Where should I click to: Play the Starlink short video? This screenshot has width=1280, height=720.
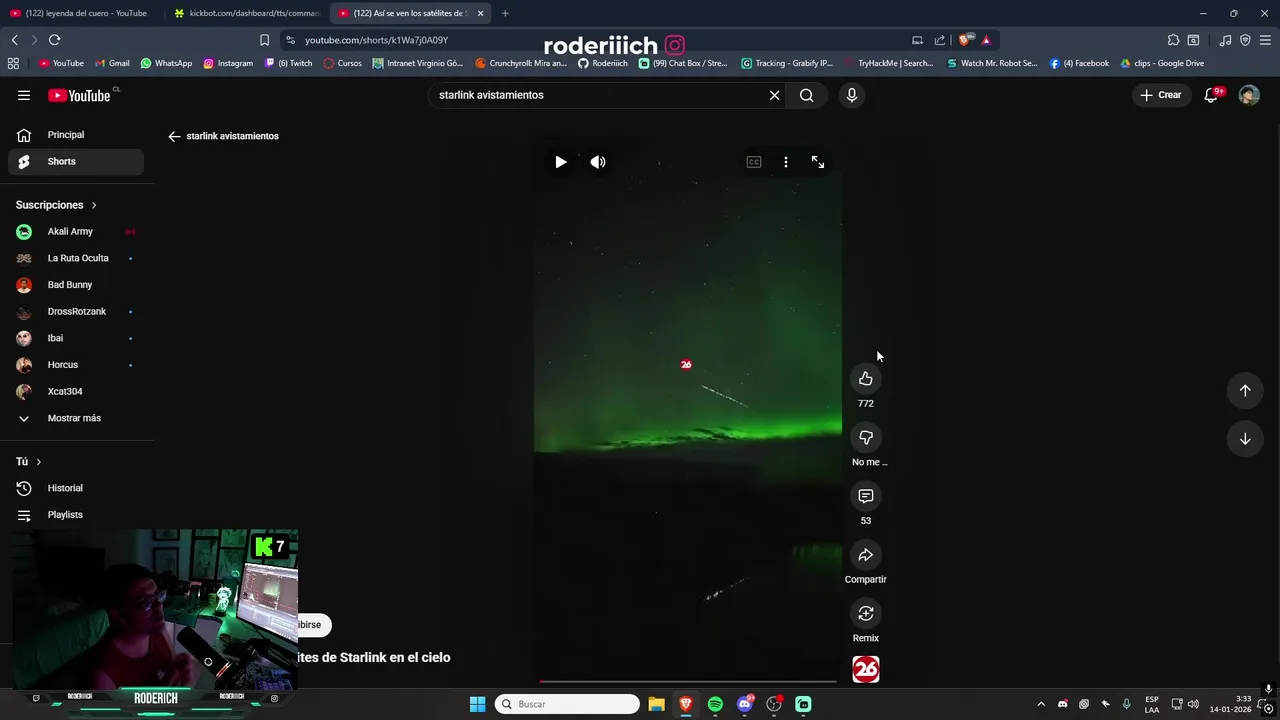pos(561,162)
